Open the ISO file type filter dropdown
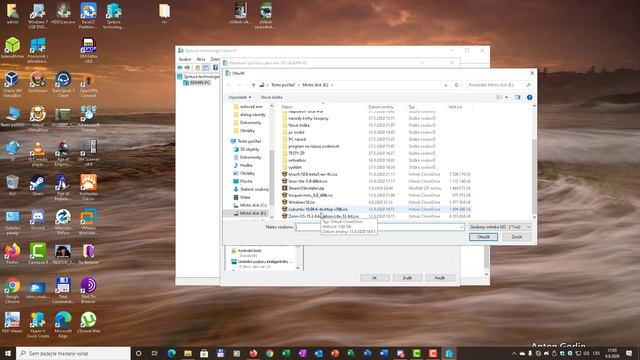 [x=500, y=227]
